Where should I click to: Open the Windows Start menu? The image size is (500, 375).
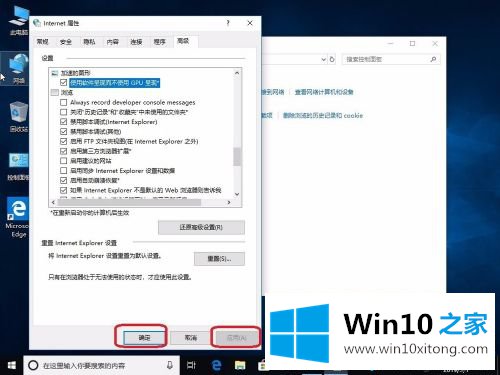[12, 366]
